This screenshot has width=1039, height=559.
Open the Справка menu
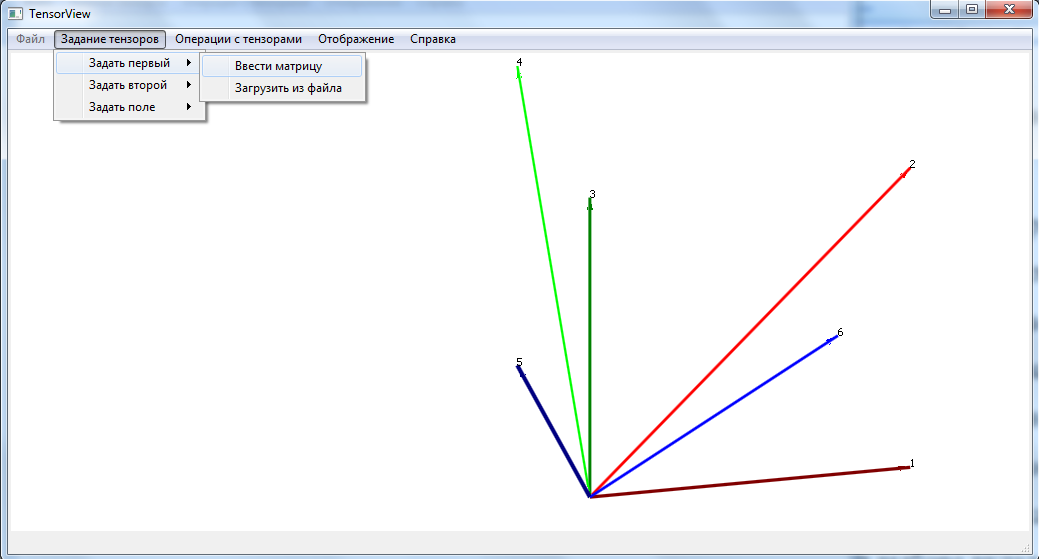433,39
